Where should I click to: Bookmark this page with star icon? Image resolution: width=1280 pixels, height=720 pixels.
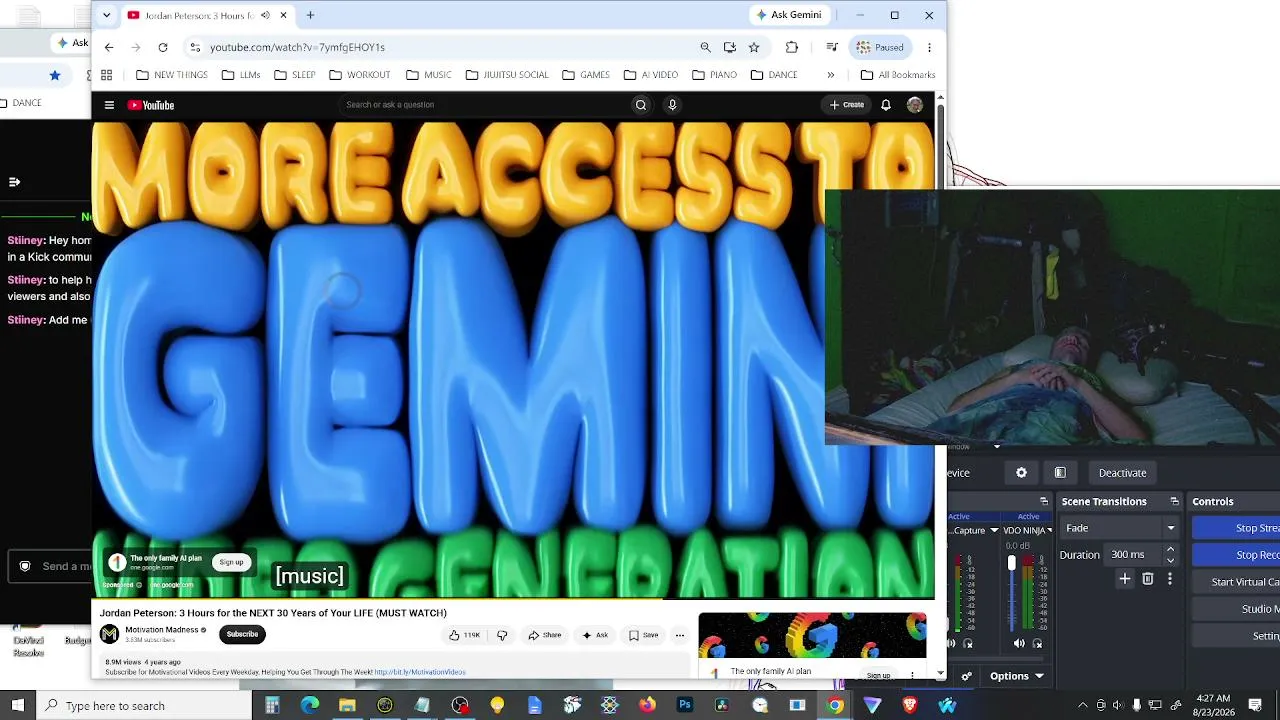[x=754, y=47]
